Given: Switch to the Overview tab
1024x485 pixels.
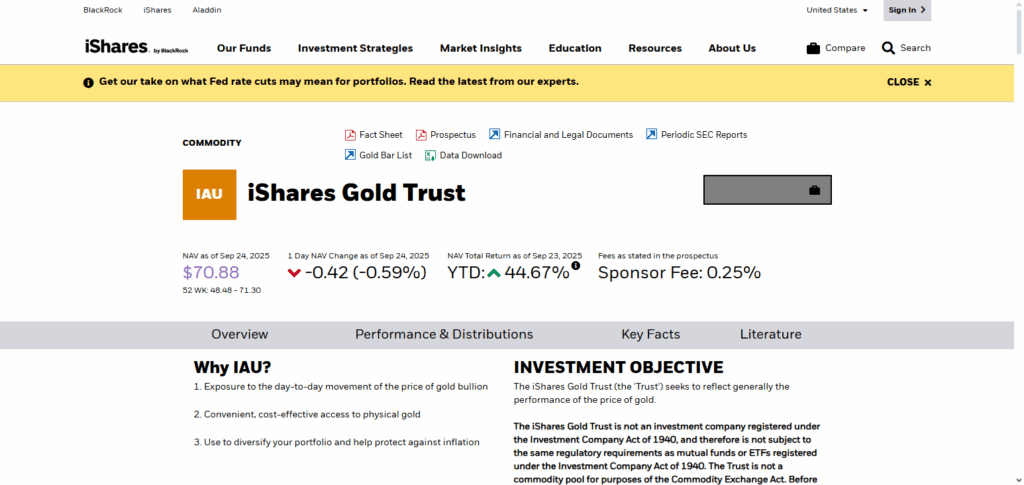Looking at the screenshot, I should [x=240, y=335].
